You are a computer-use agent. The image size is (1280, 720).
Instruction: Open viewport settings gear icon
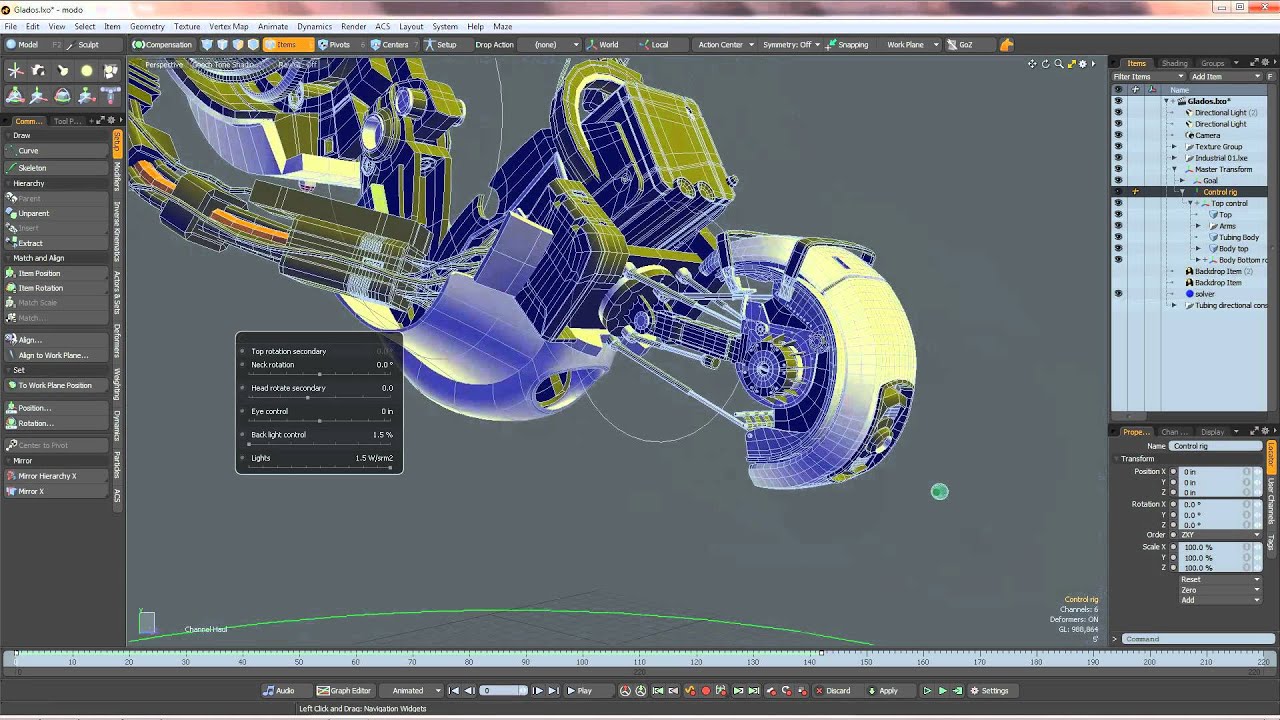point(1081,64)
